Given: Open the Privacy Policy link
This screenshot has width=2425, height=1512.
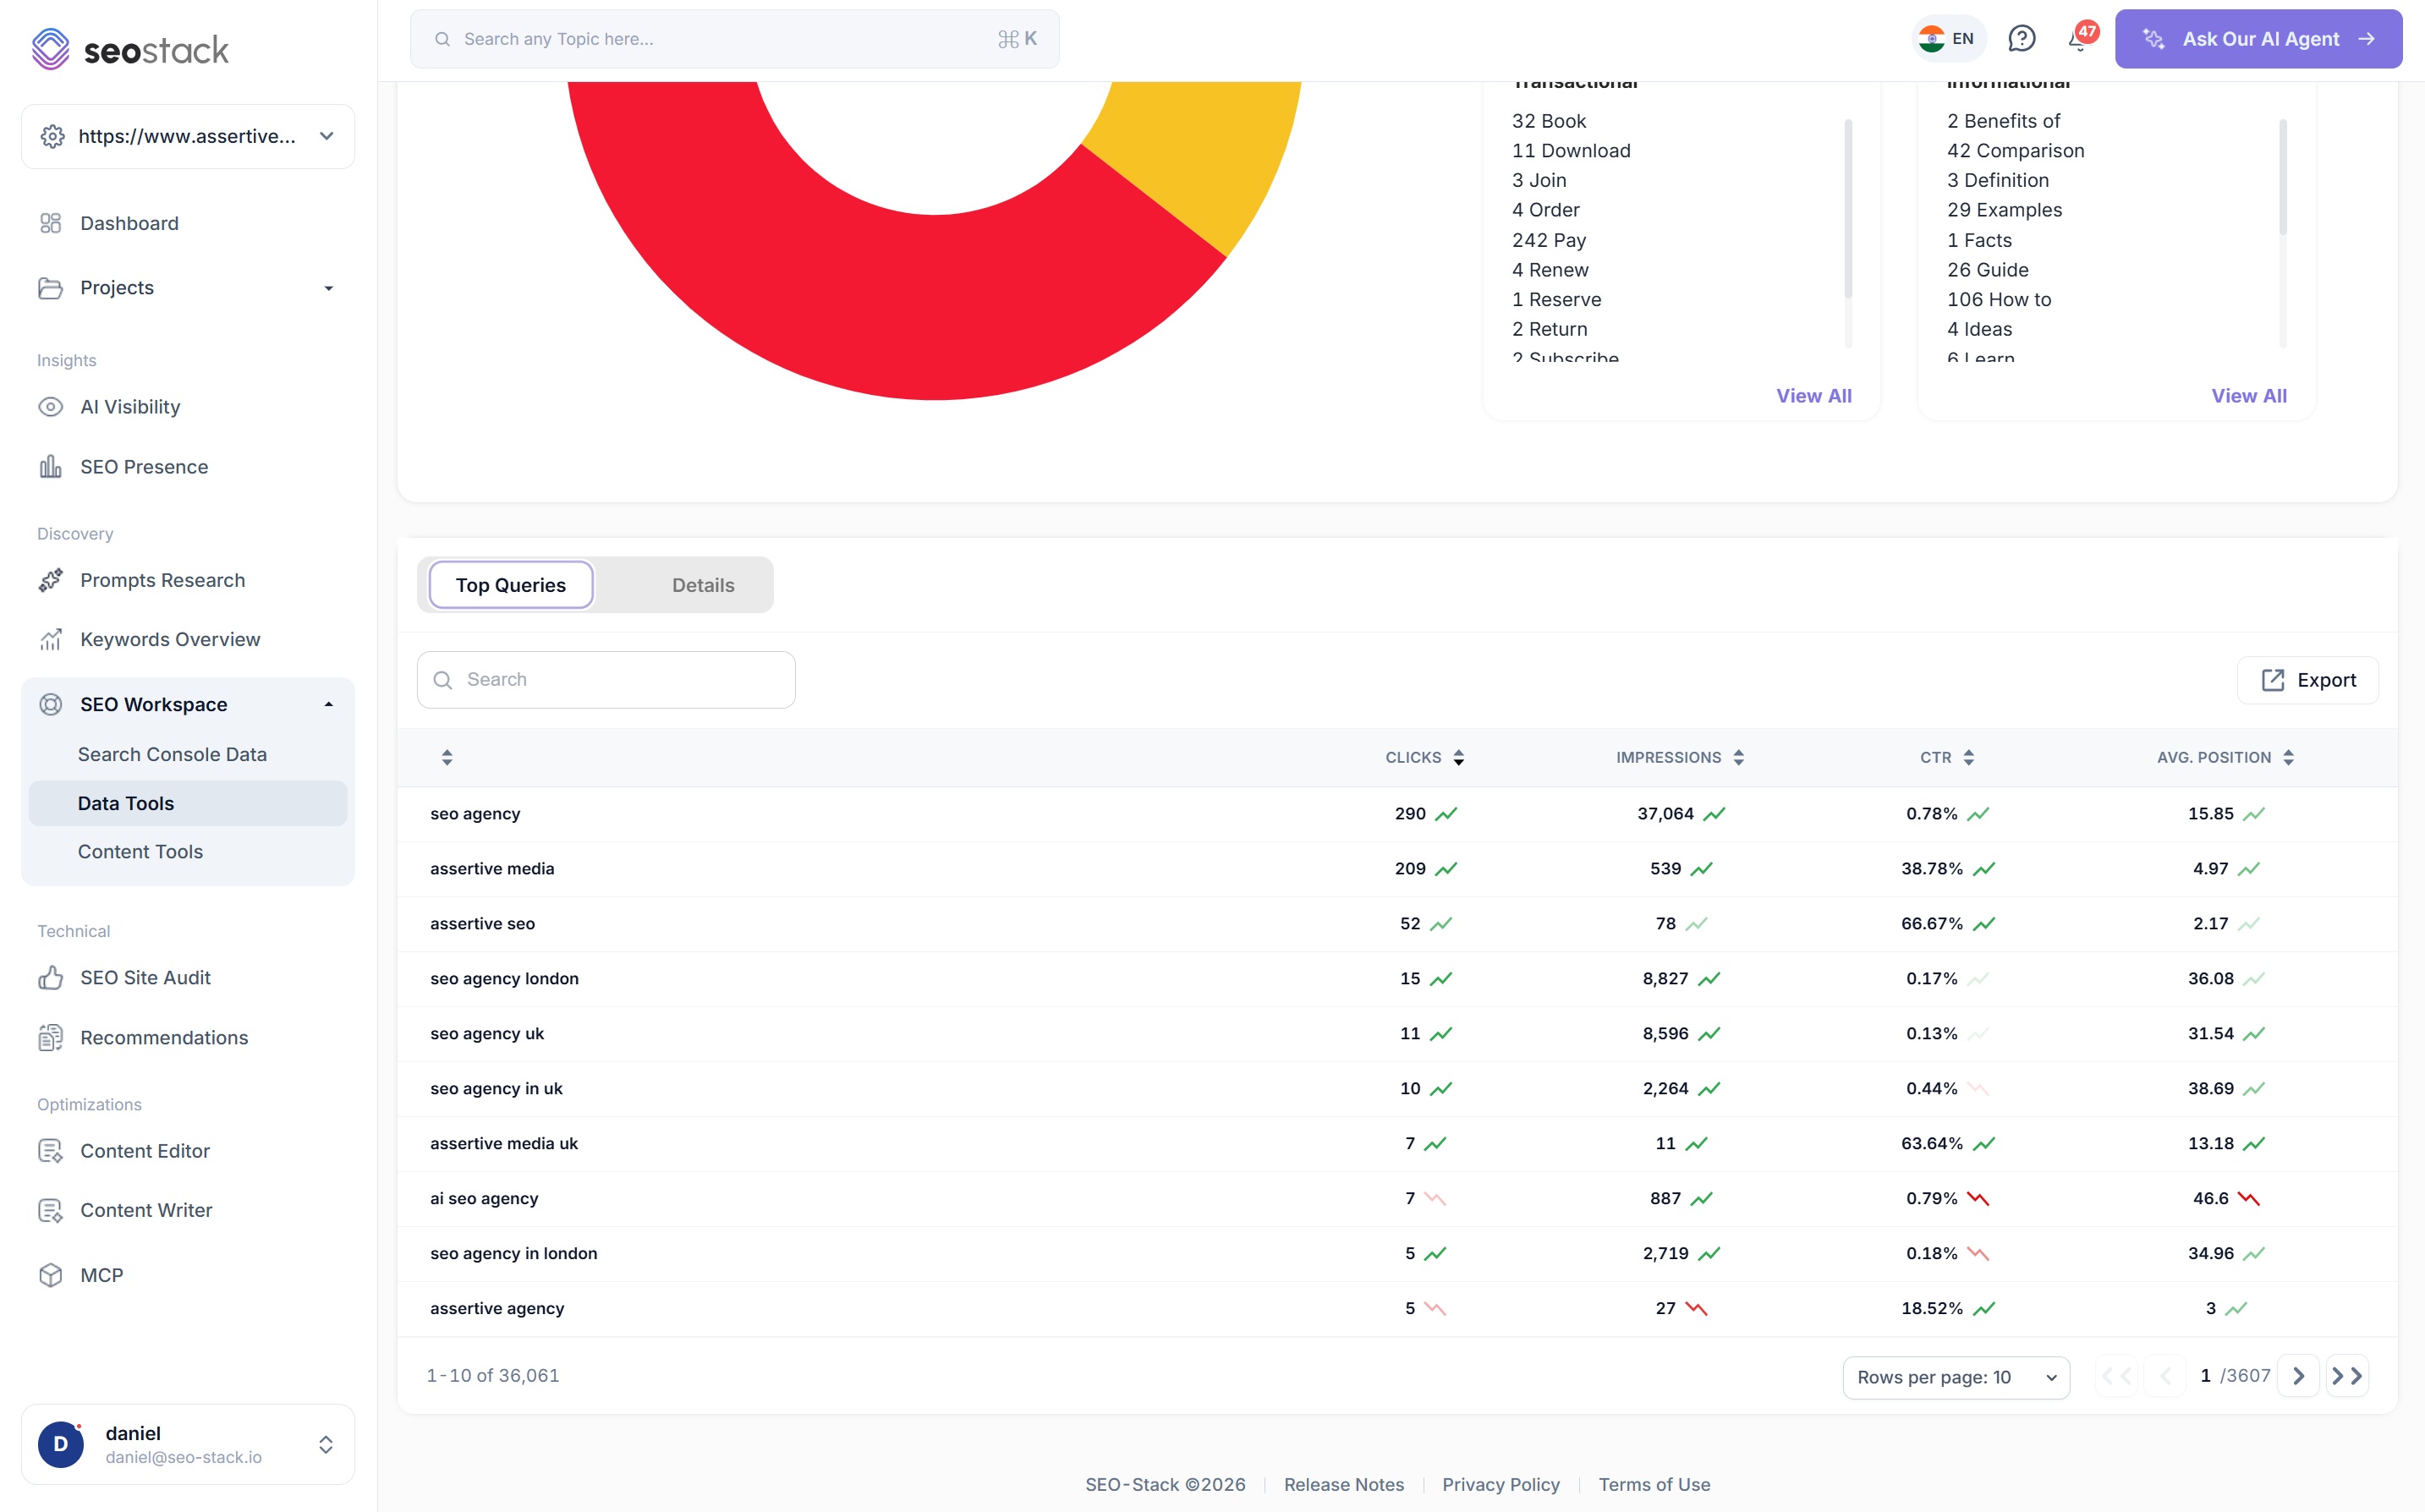Looking at the screenshot, I should (1501, 1484).
